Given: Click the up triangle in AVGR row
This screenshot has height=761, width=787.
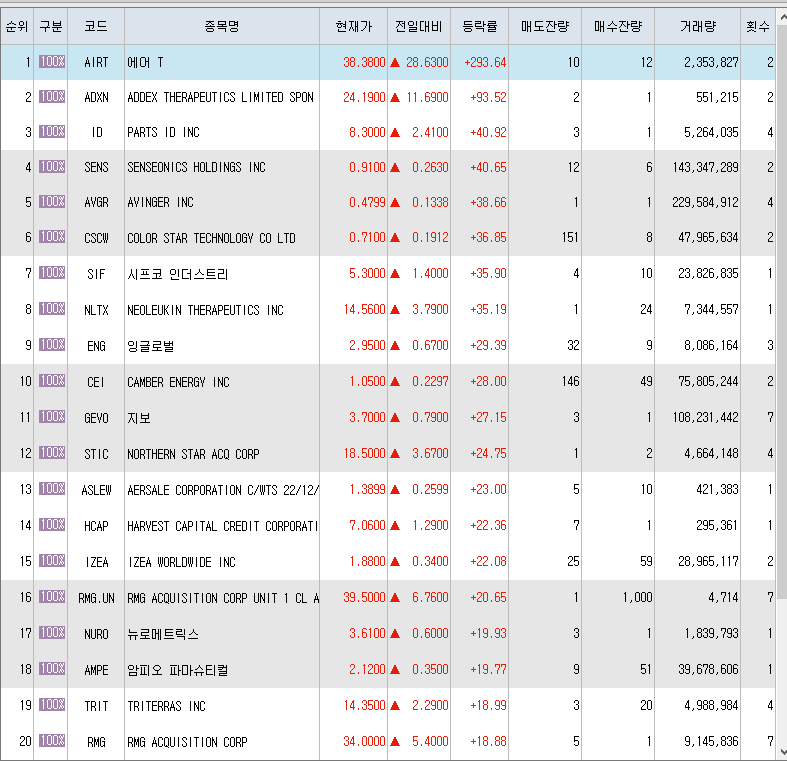Looking at the screenshot, I should tap(395, 202).
